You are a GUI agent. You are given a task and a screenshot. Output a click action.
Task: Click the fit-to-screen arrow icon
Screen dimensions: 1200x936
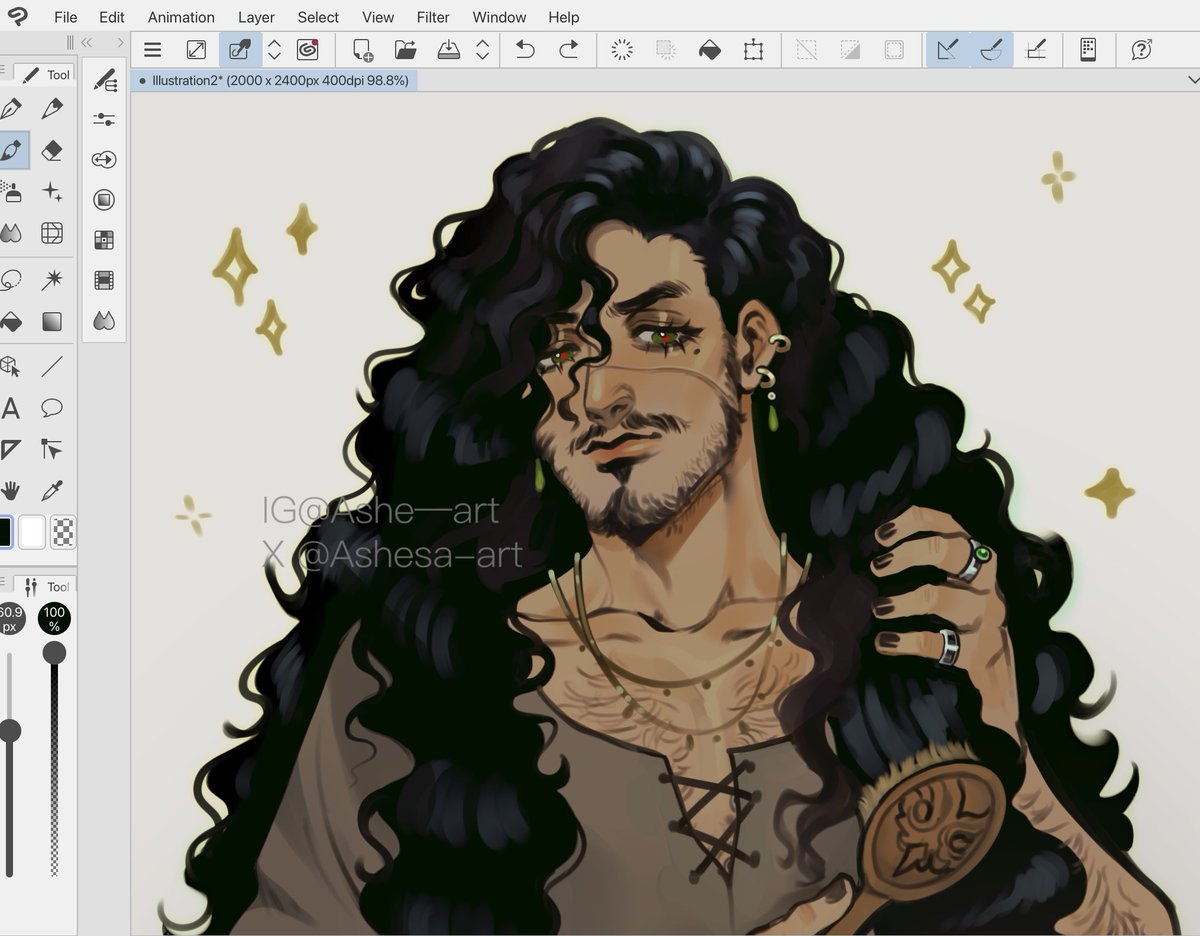coord(197,50)
